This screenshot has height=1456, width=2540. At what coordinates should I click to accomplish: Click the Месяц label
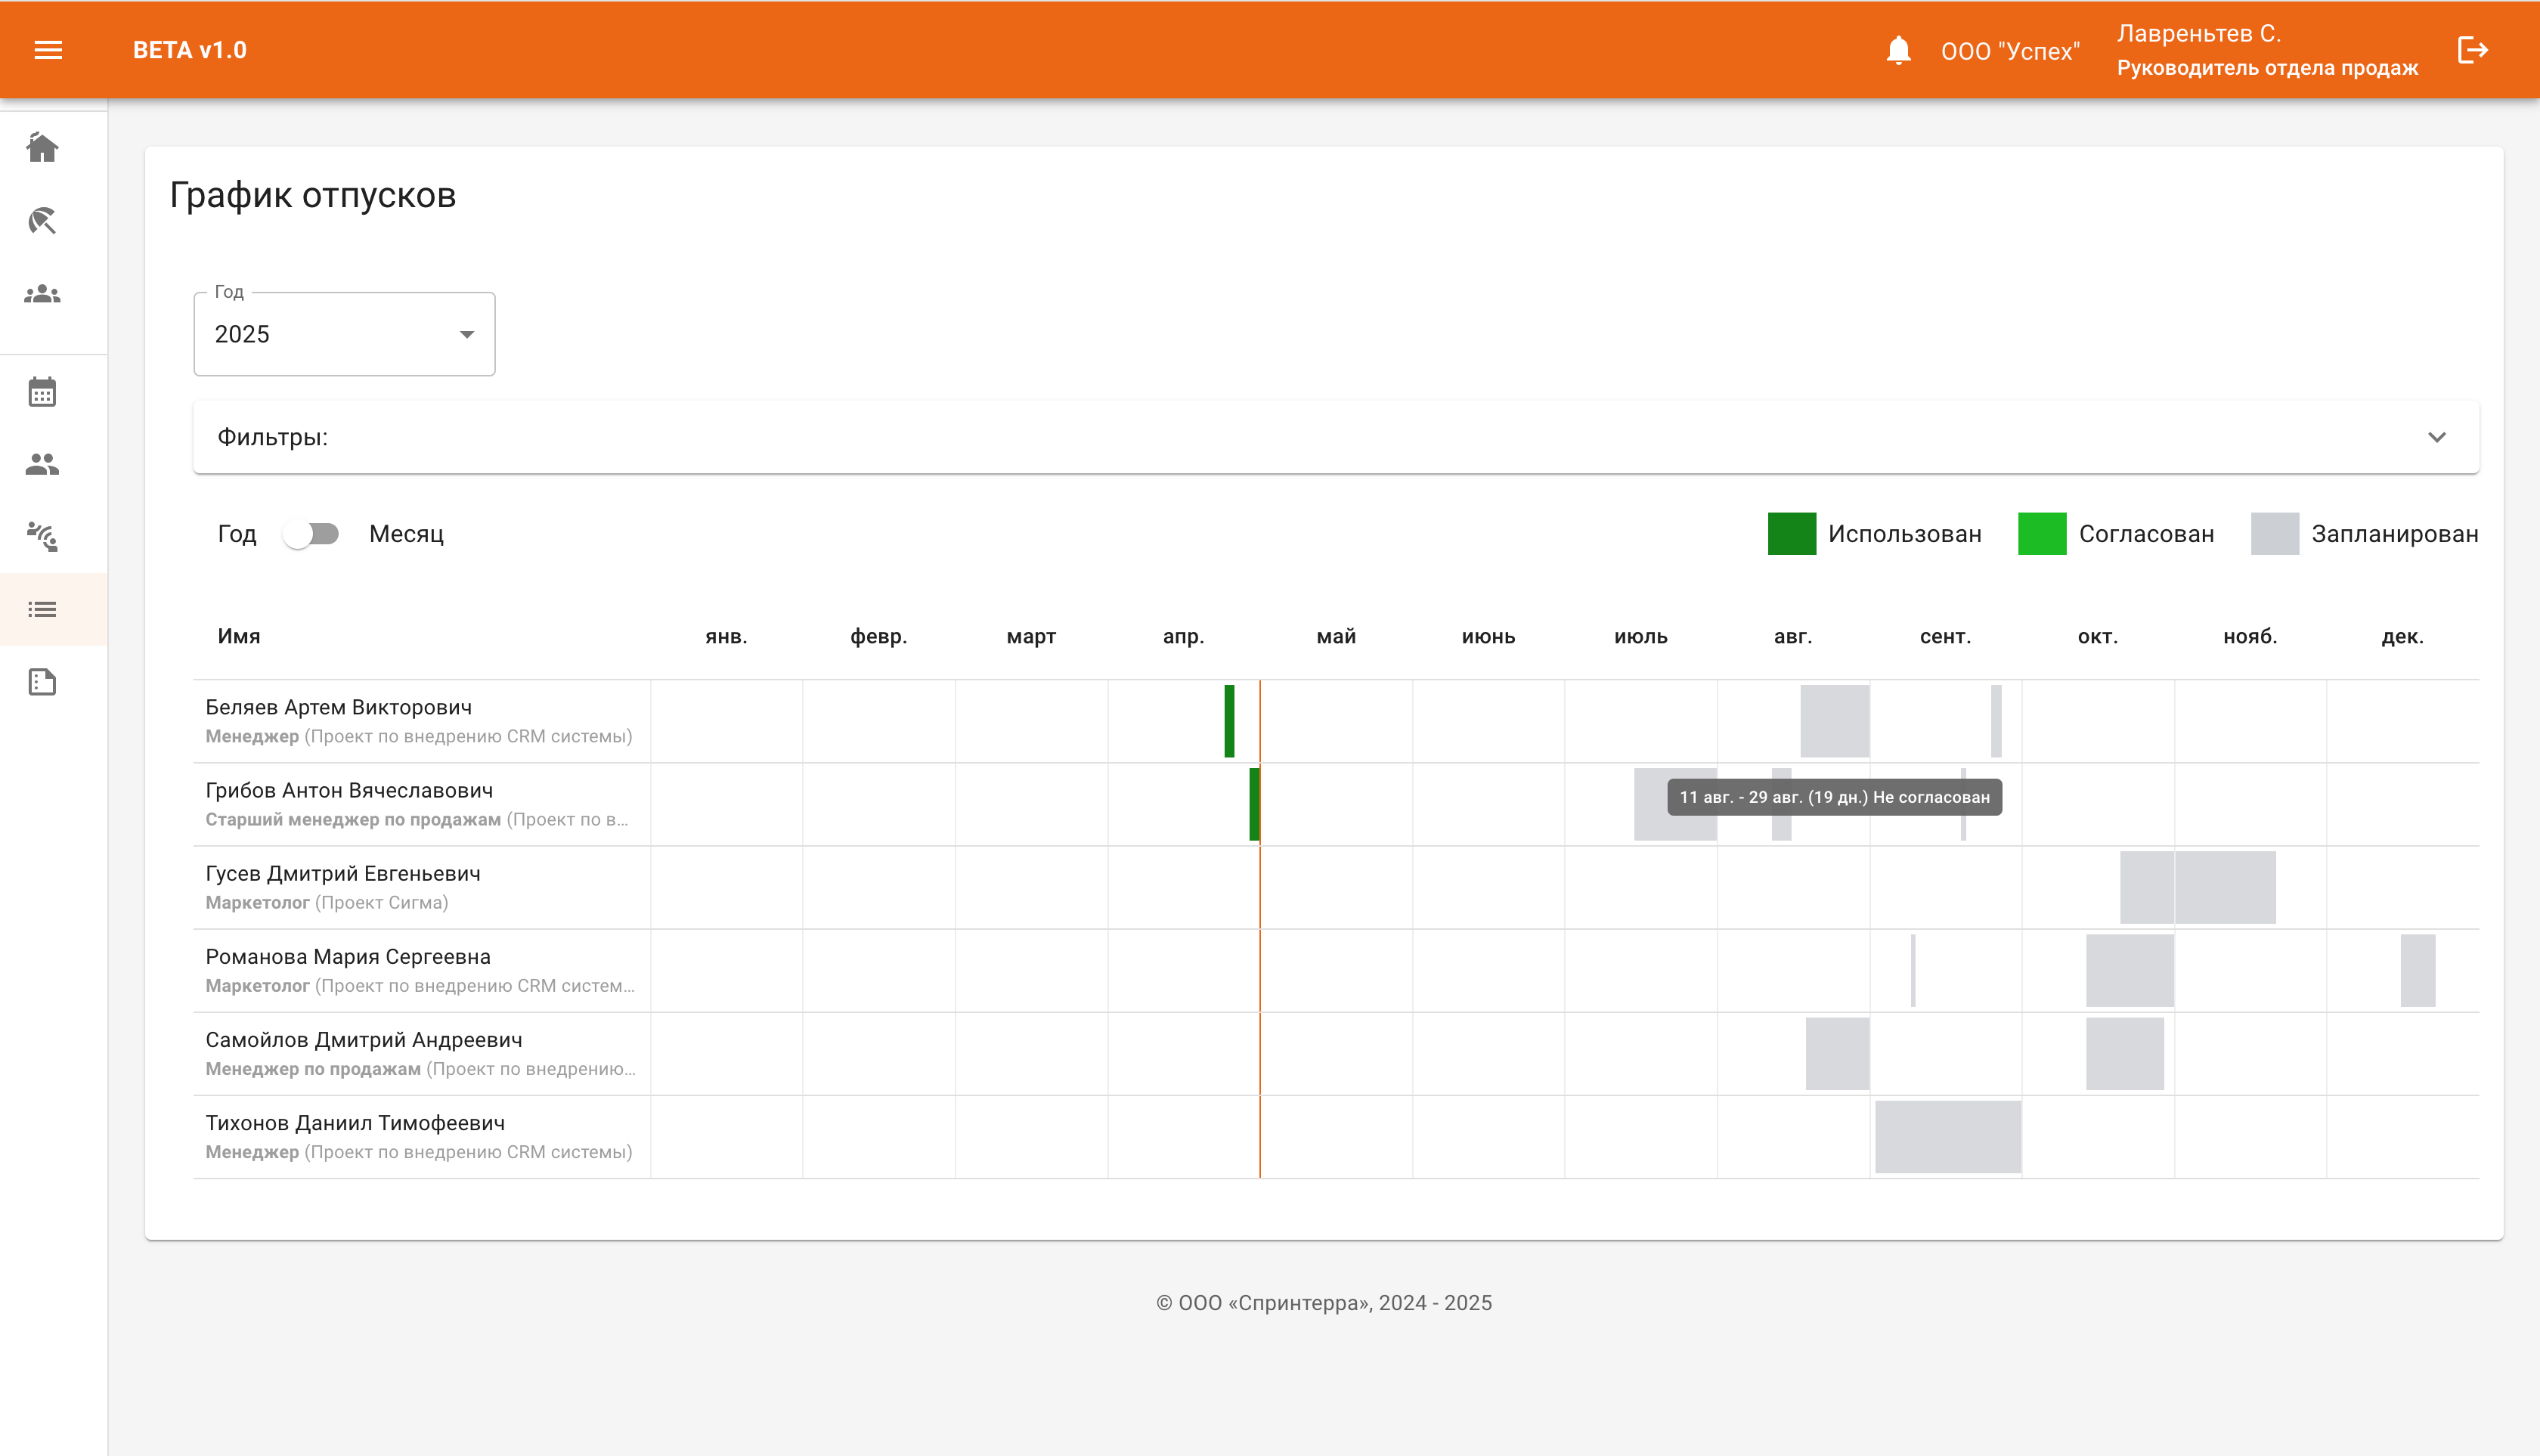406,534
